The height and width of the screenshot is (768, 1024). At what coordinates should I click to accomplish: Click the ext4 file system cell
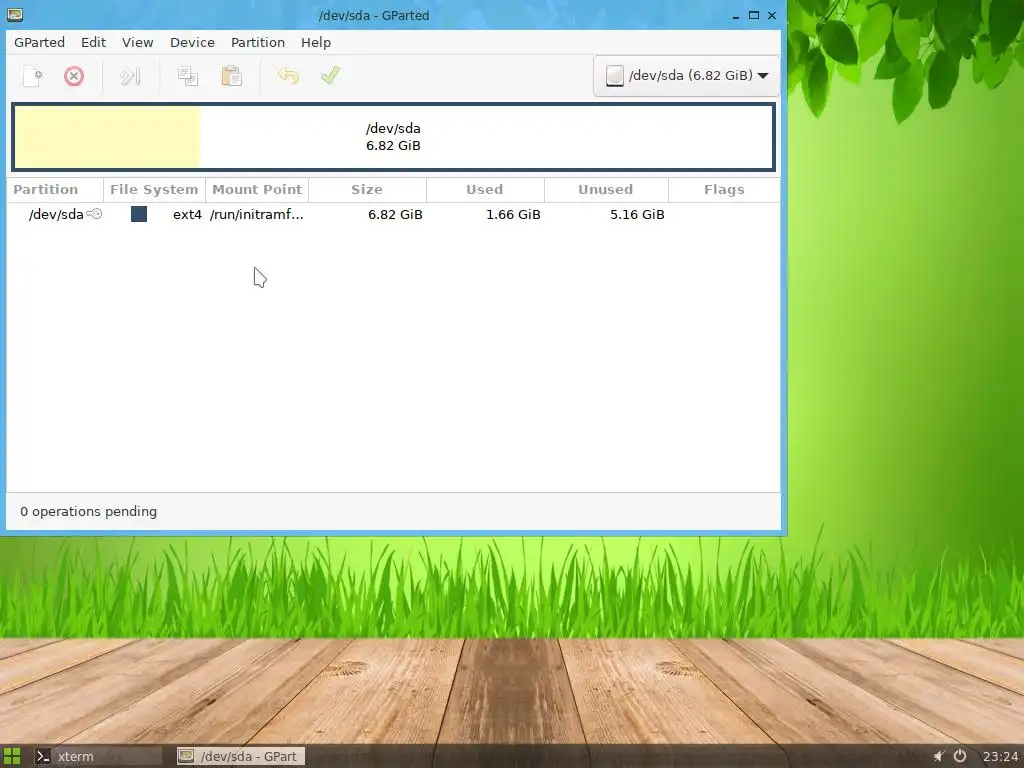(x=187, y=214)
